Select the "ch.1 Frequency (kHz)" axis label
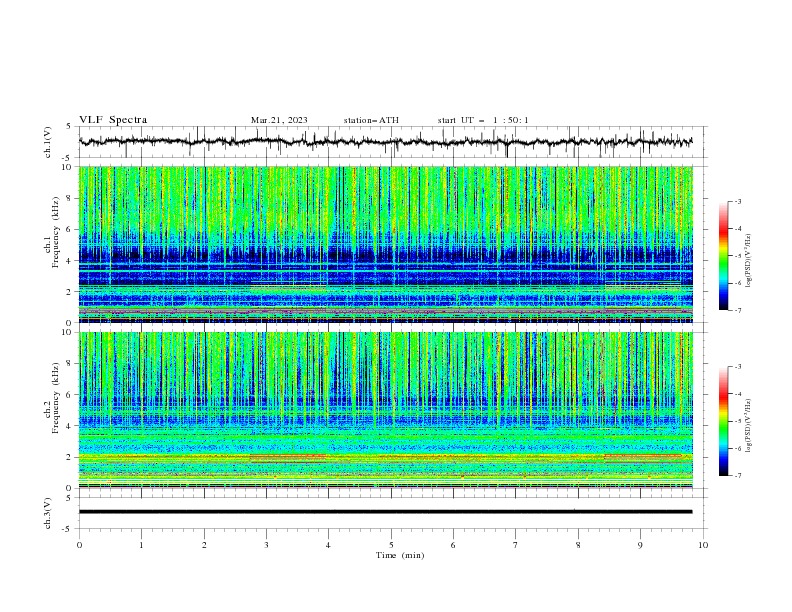This screenshot has width=792, height=612. tap(51, 231)
